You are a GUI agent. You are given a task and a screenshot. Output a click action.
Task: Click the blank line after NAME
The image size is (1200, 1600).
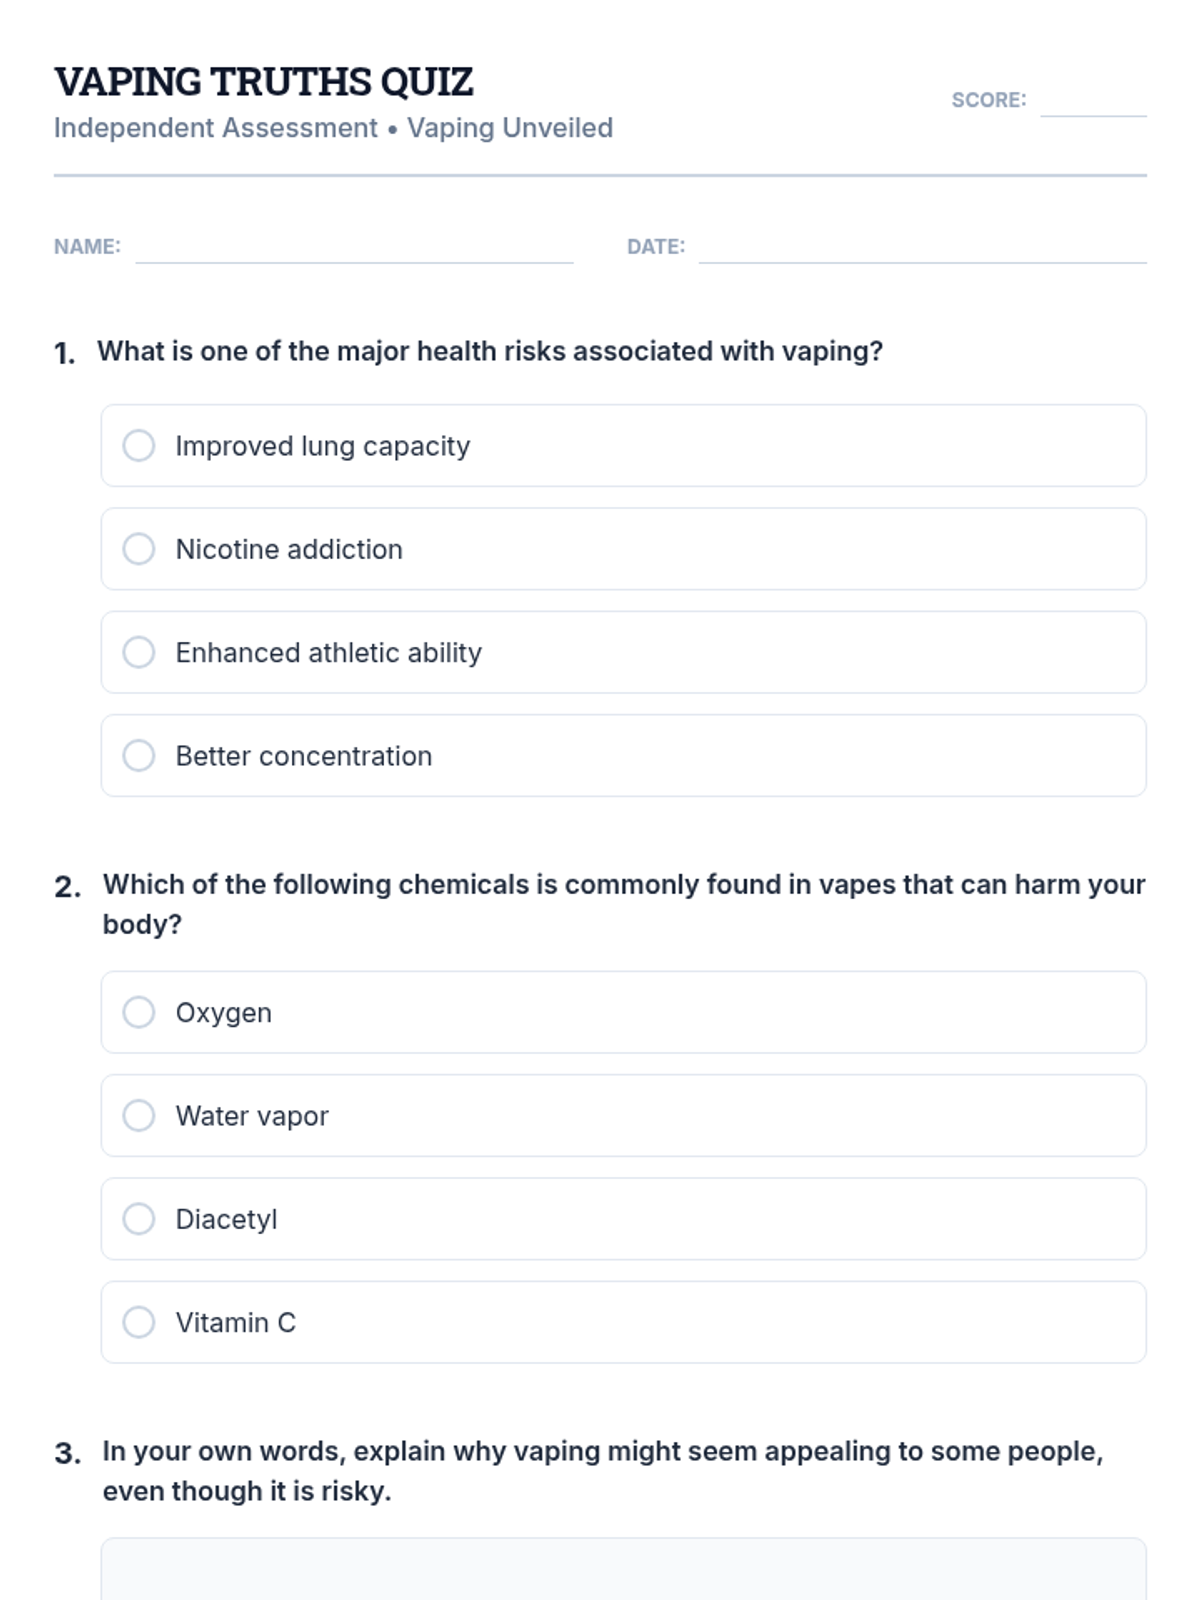click(x=354, y=250)
